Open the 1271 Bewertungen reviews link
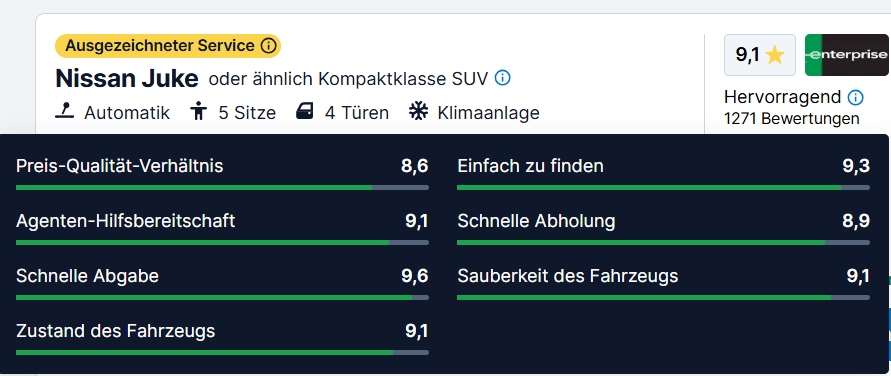Screen dimensions: 891x376 point(792,119)
